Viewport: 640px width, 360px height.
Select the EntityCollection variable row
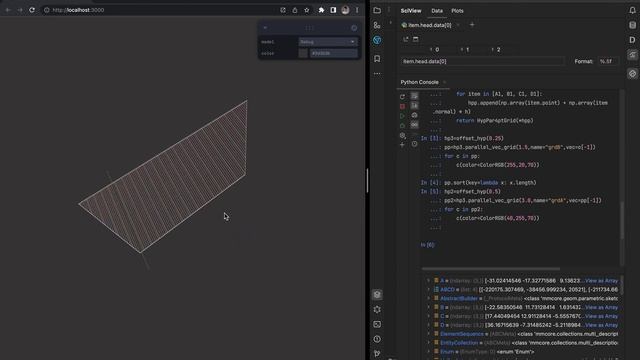(x=522, y=343)
